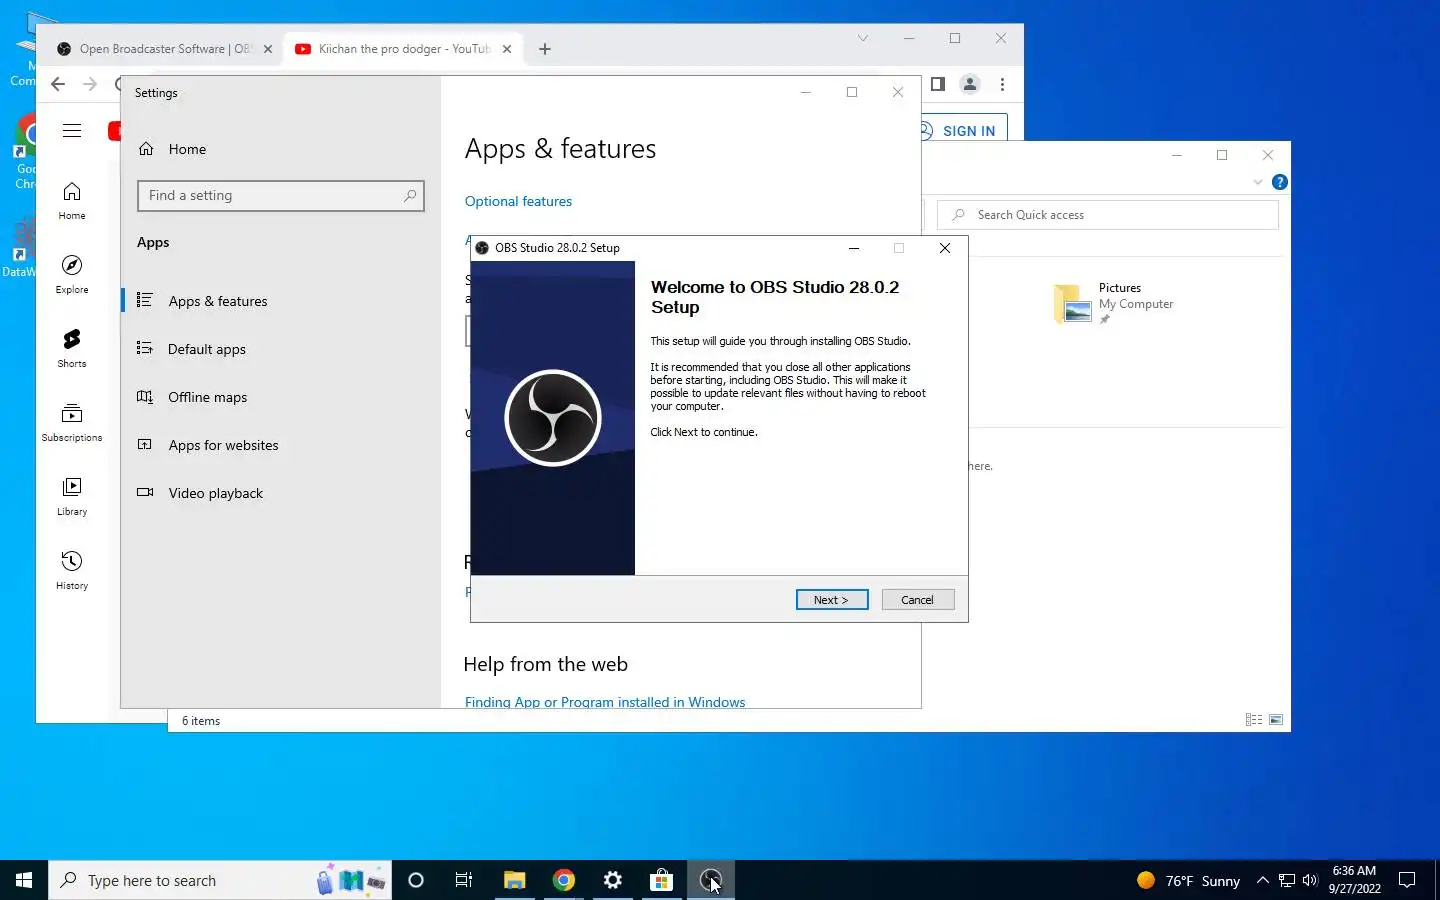Close the Open Broadcaster Software tab
1440x900 pixels.
tap(267, 49)
